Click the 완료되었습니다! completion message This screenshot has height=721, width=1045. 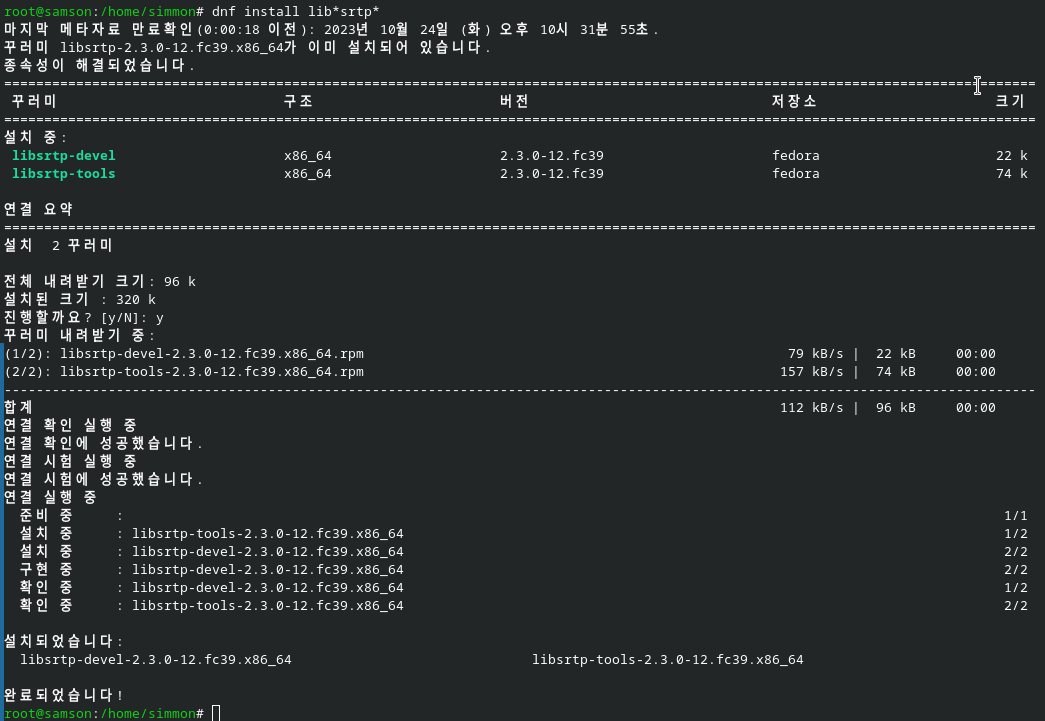tap(63, 695)
